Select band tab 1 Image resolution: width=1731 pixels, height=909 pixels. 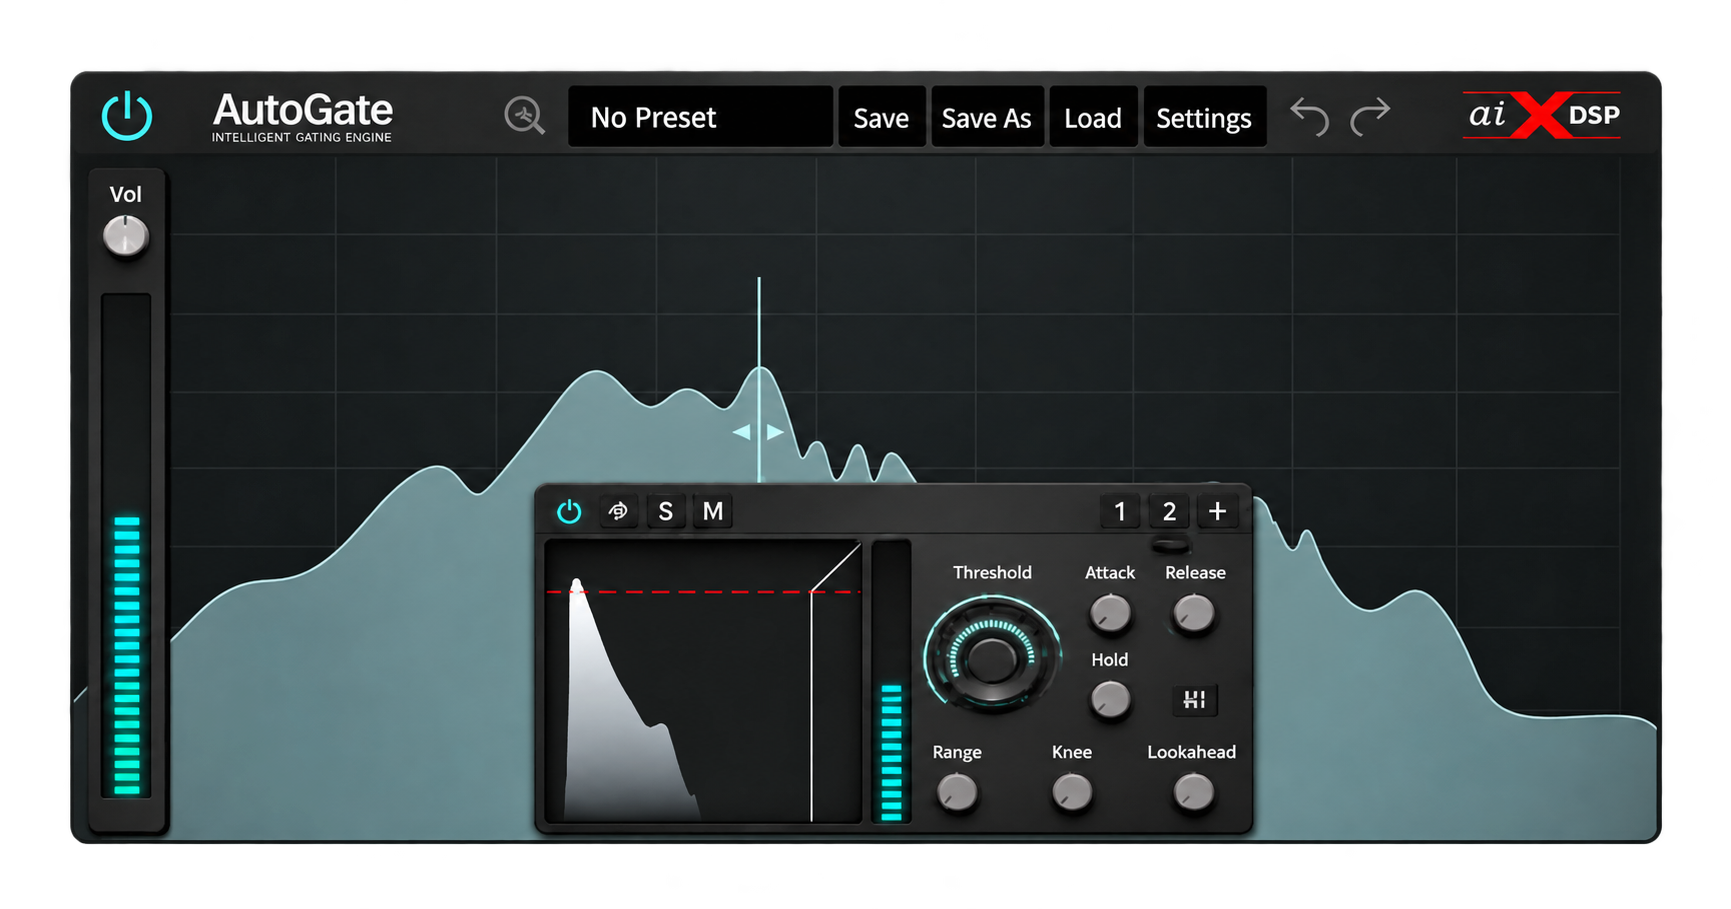pos(1120,511)
